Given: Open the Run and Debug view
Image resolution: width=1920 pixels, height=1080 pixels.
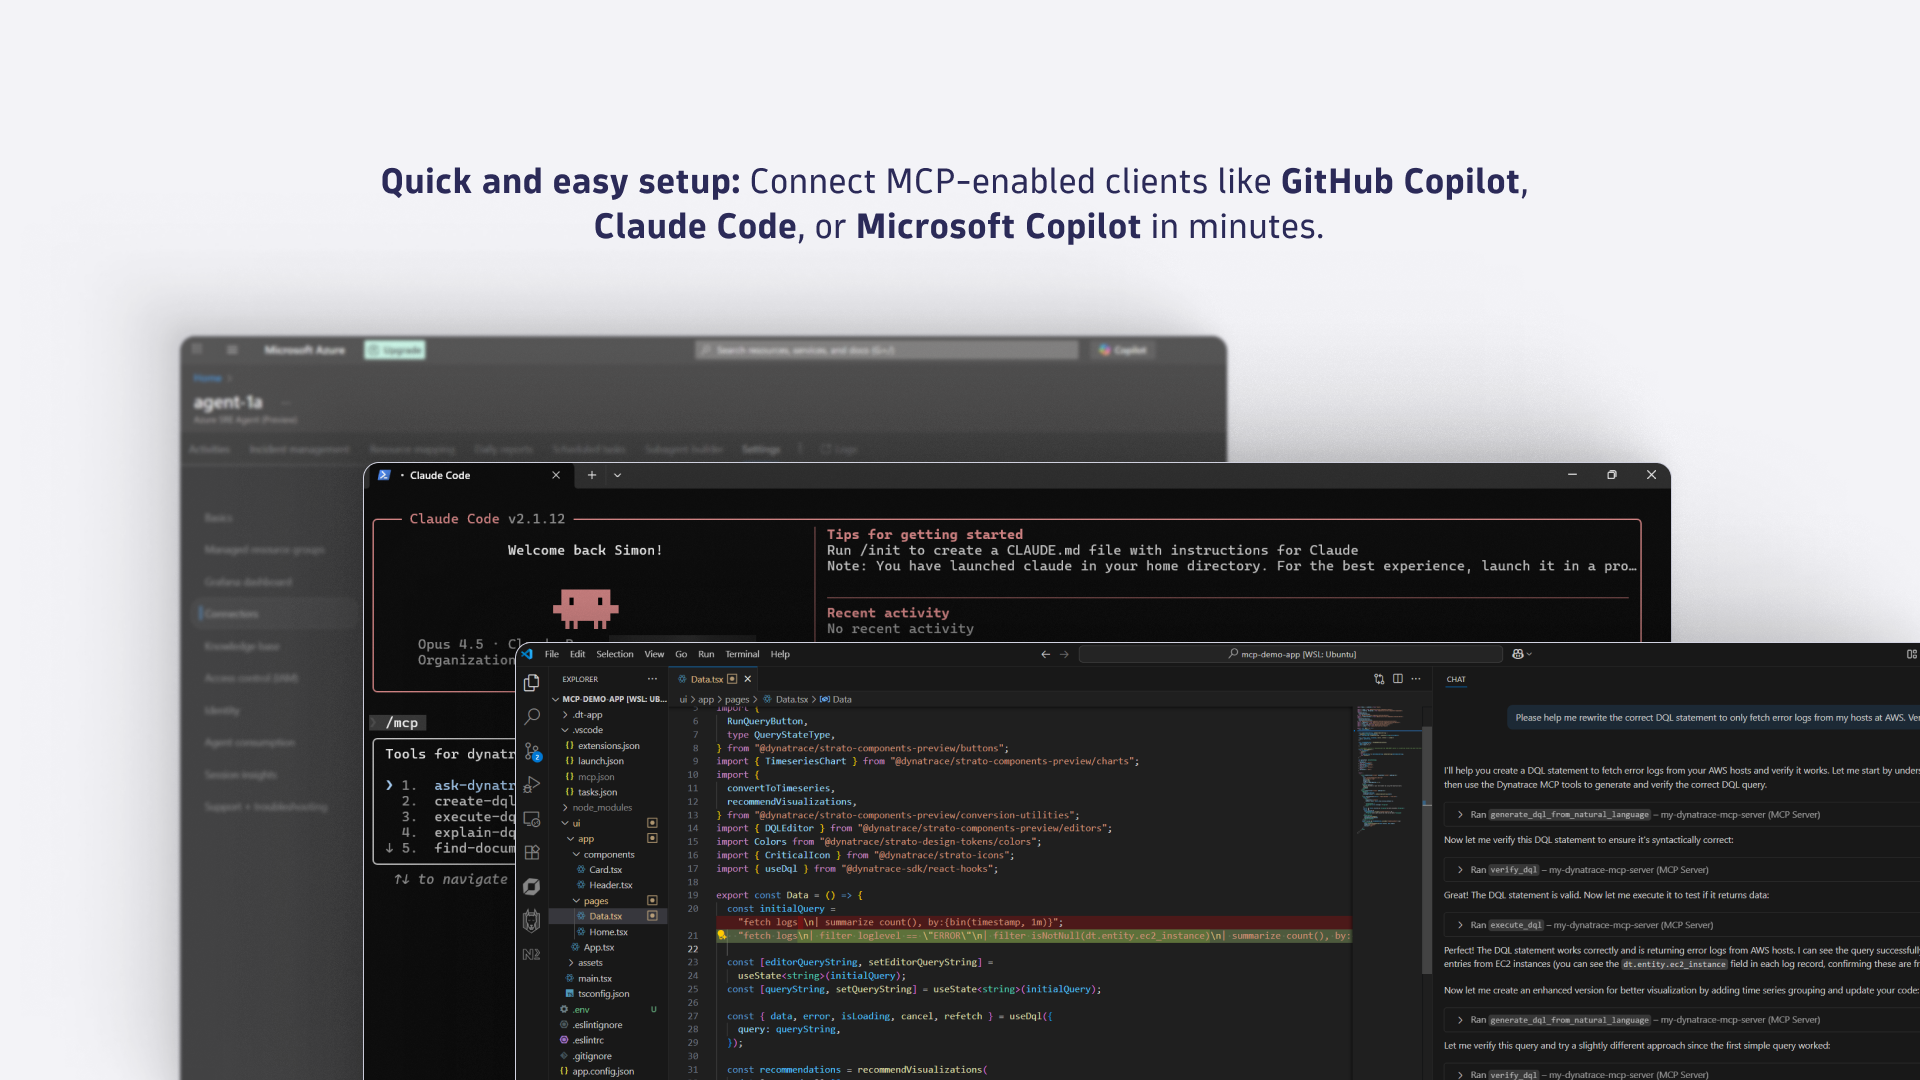Looking at the screenshot, I should click(531, 784).
